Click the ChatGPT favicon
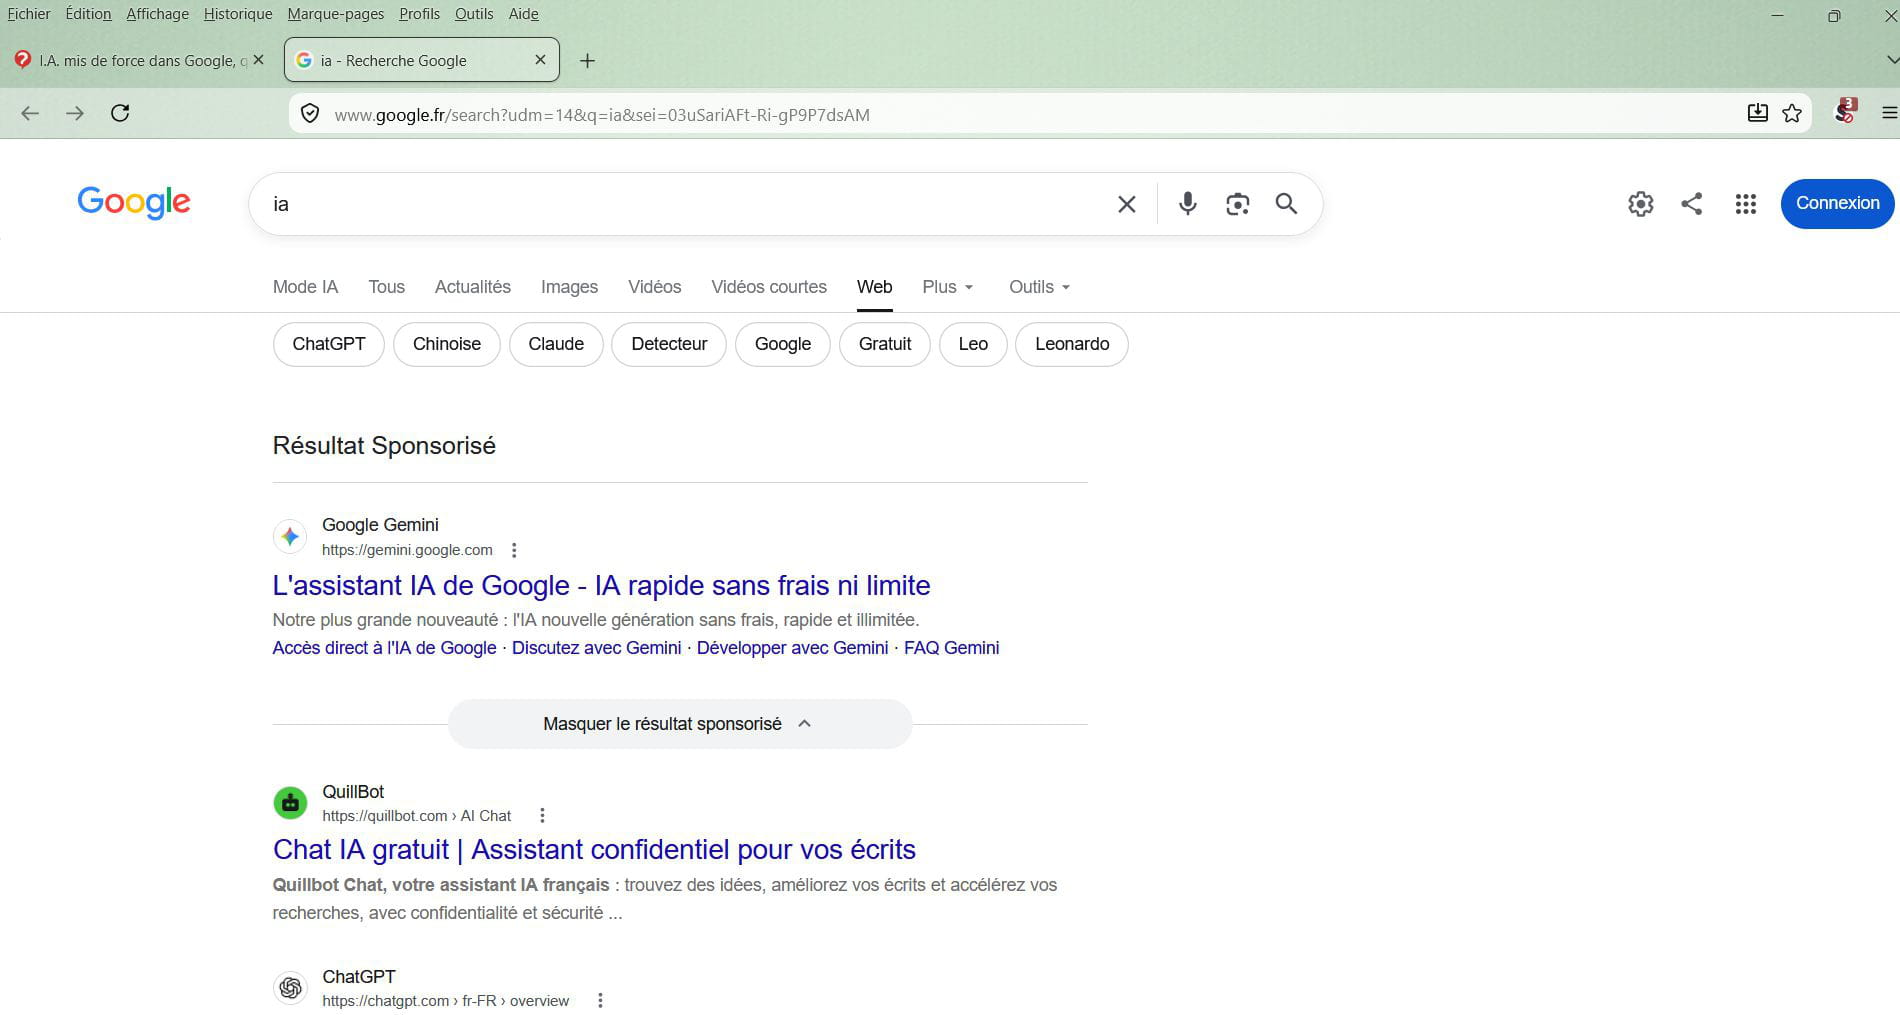 click(x=290, y=988)
